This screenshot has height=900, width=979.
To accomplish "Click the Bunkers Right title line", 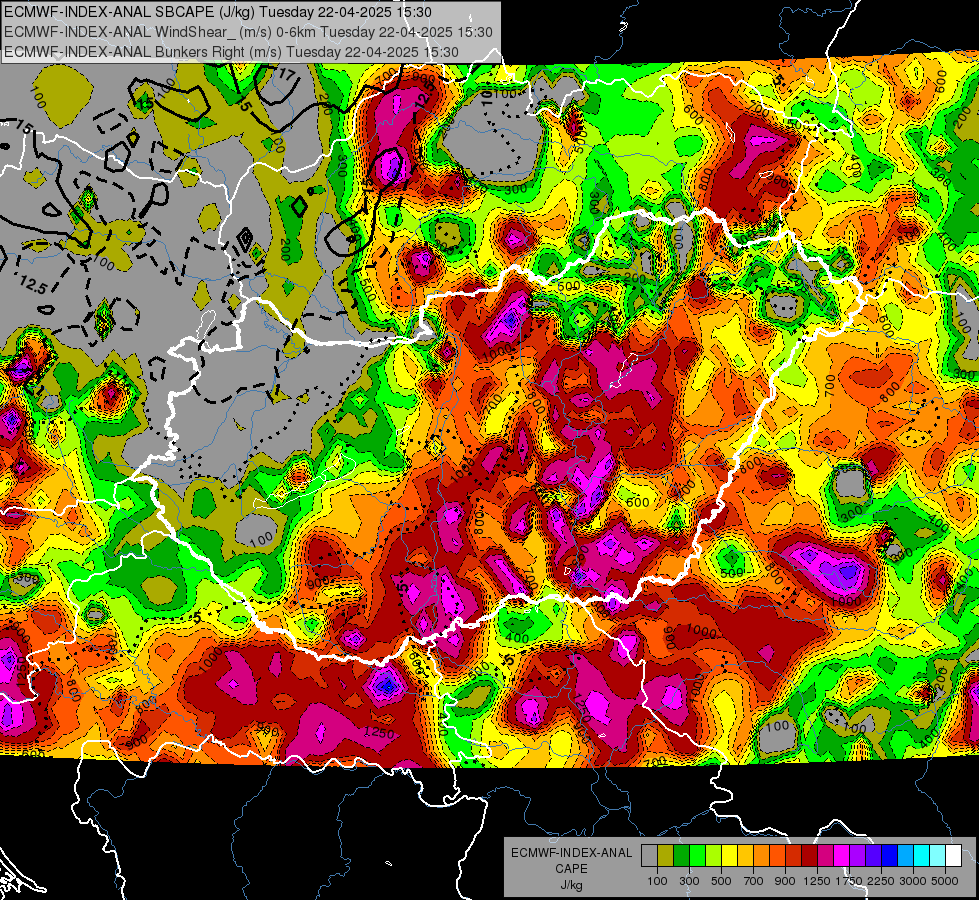I will [x=231, y=52].
